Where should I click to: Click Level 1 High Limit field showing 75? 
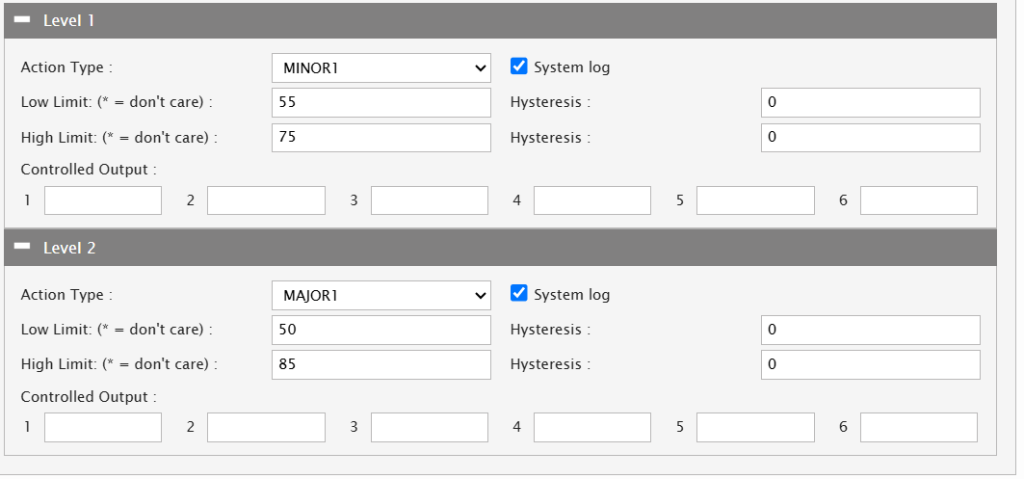(x=381, y=138)
